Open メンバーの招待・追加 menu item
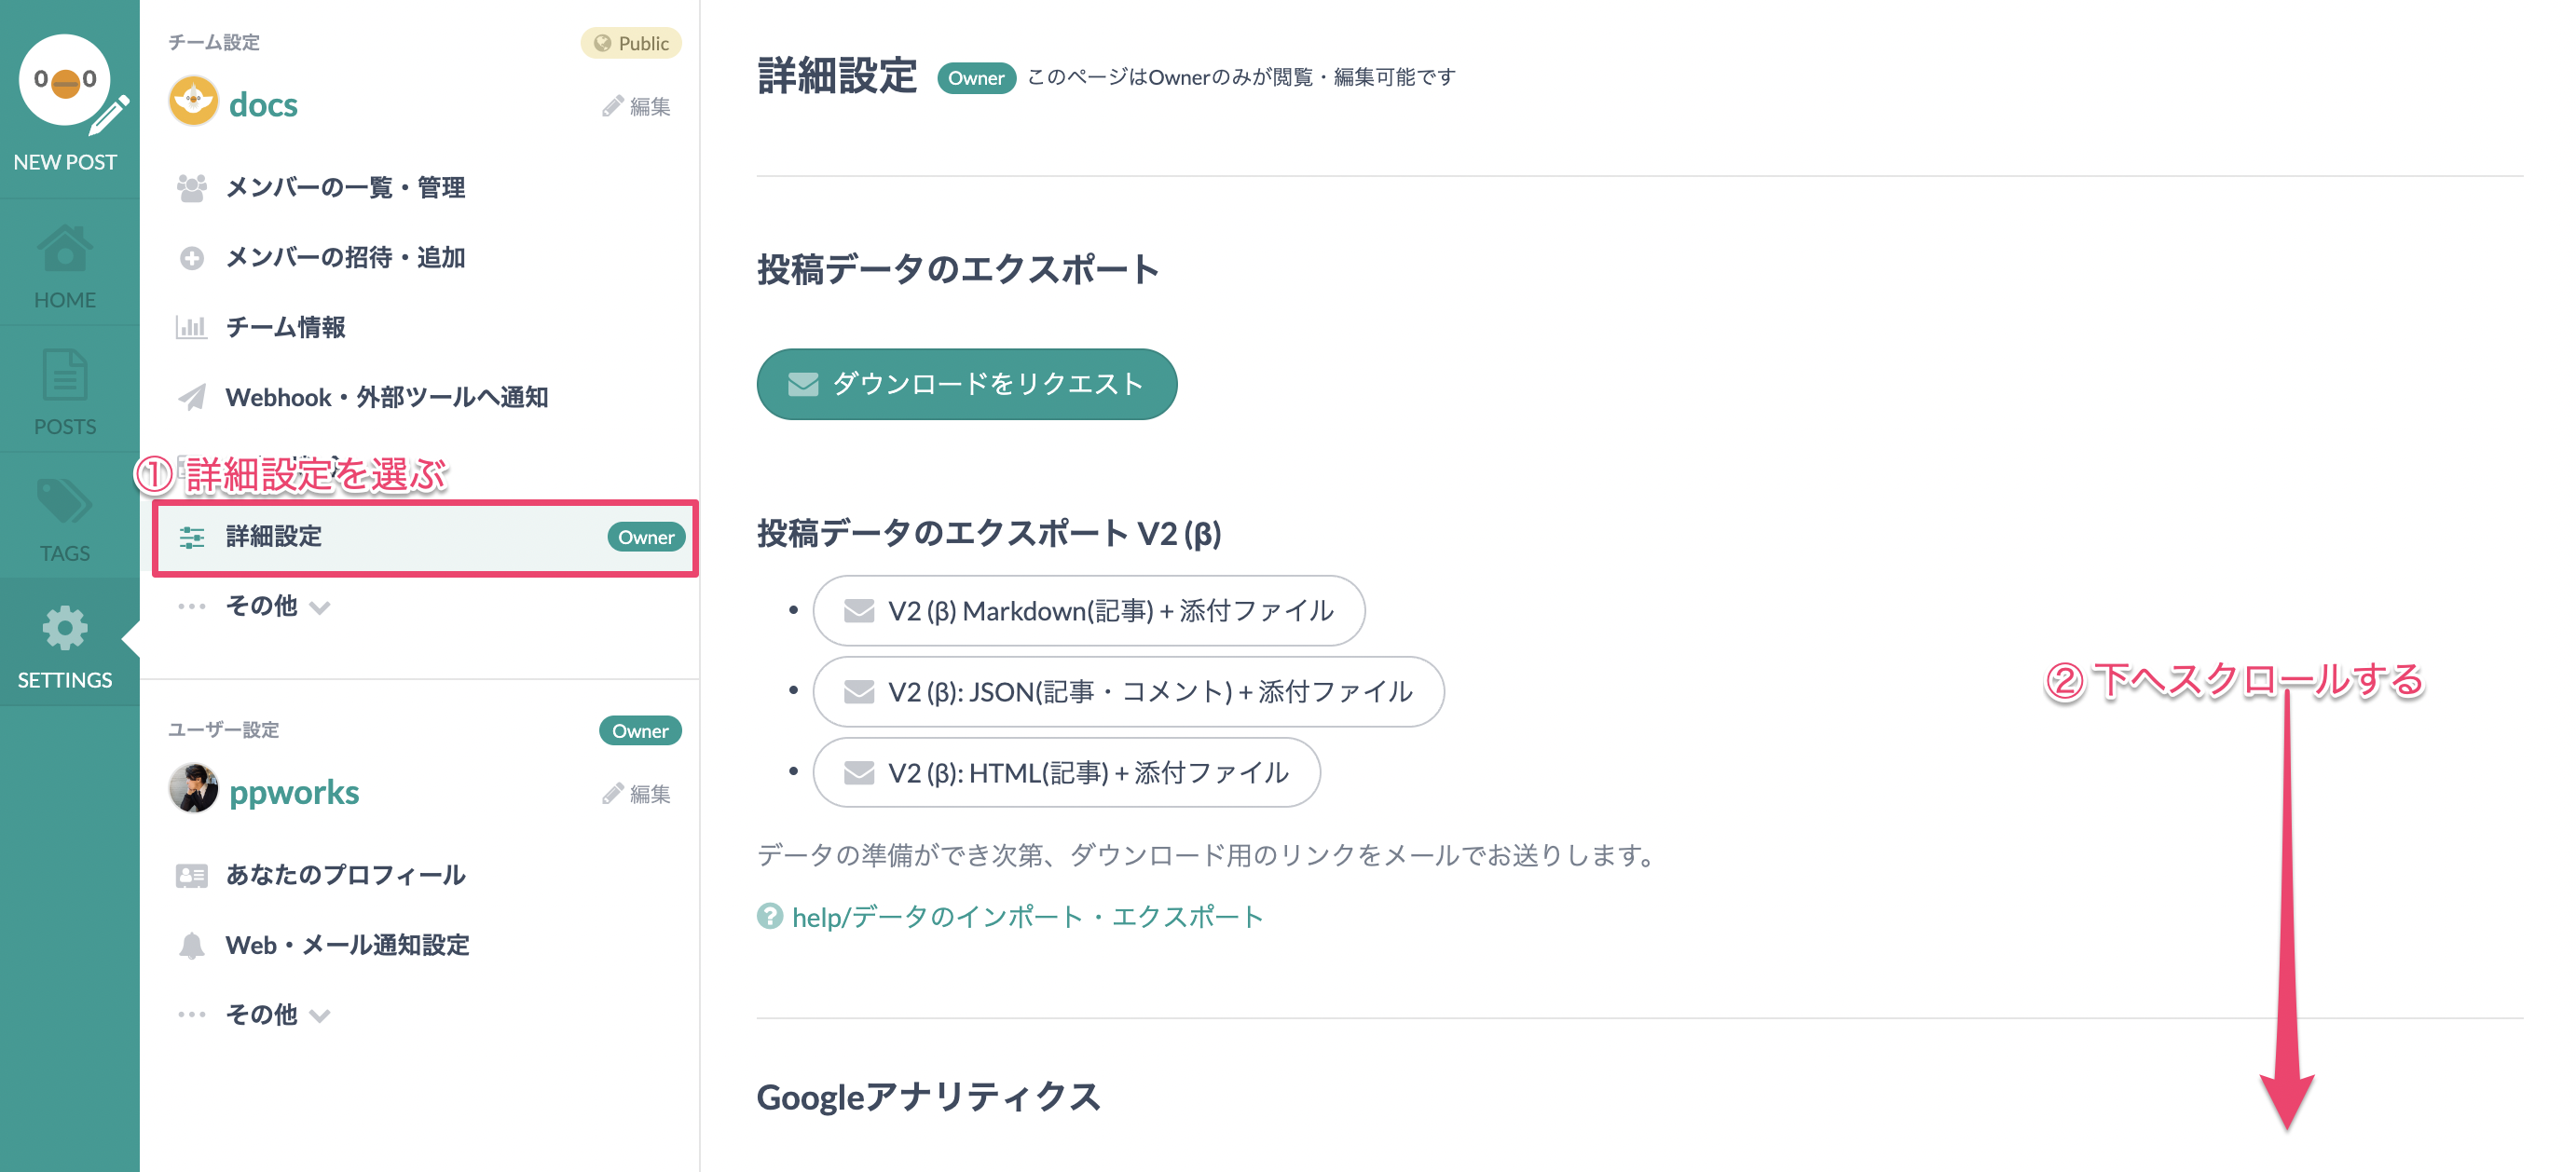This screenshot has height=1172, width=2576. (x=344, y=257)
